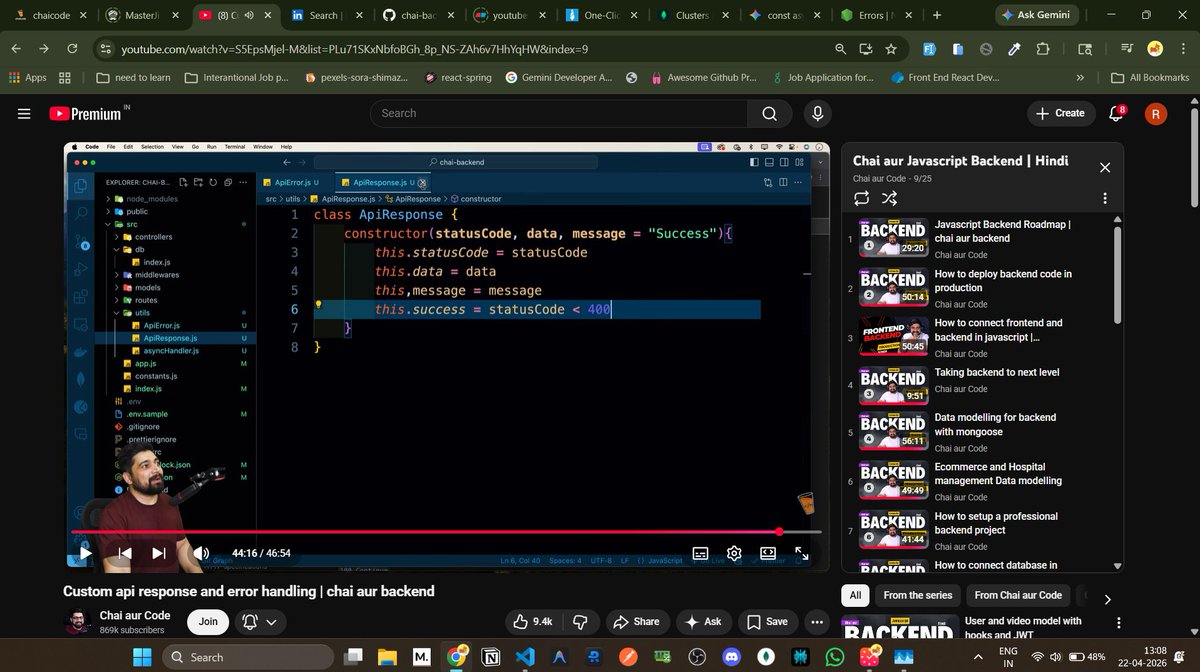
Task: Open the notification bell dropdown under the video
Action: pyautogui.click(x=259, y=621)
